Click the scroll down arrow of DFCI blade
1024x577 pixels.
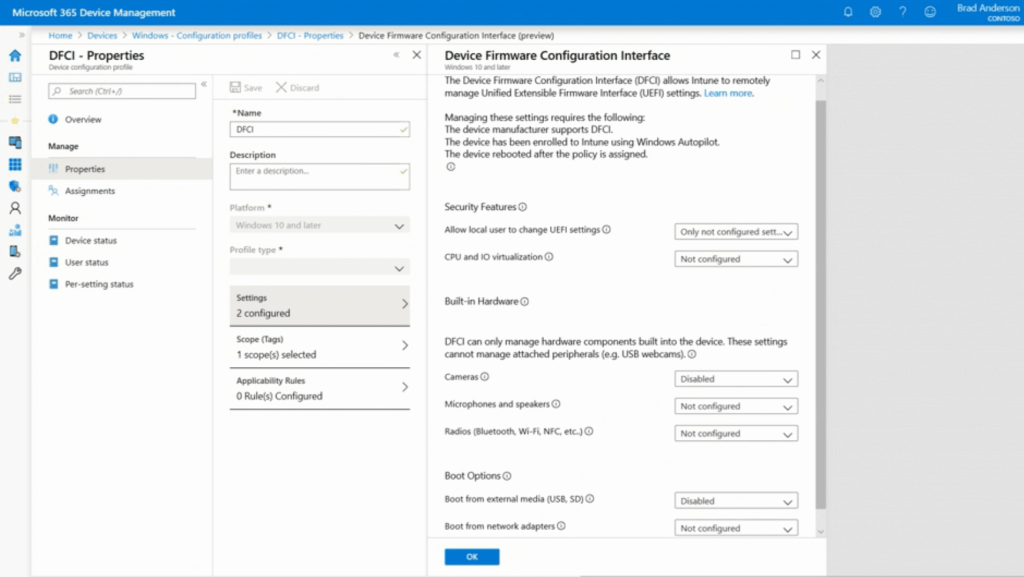(x=821, y=531)
